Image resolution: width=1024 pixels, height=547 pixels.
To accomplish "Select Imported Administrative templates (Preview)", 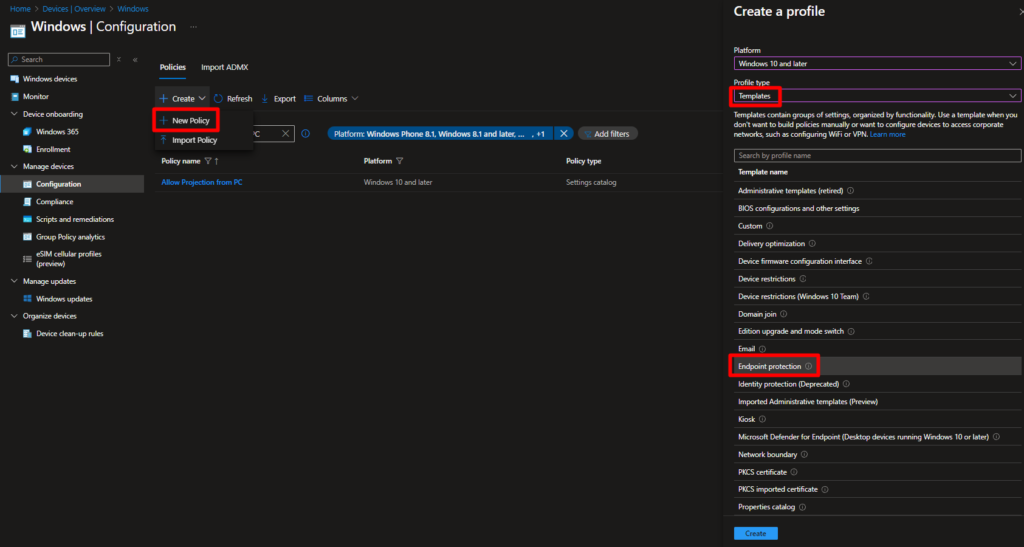I will (x=877, y=402).
